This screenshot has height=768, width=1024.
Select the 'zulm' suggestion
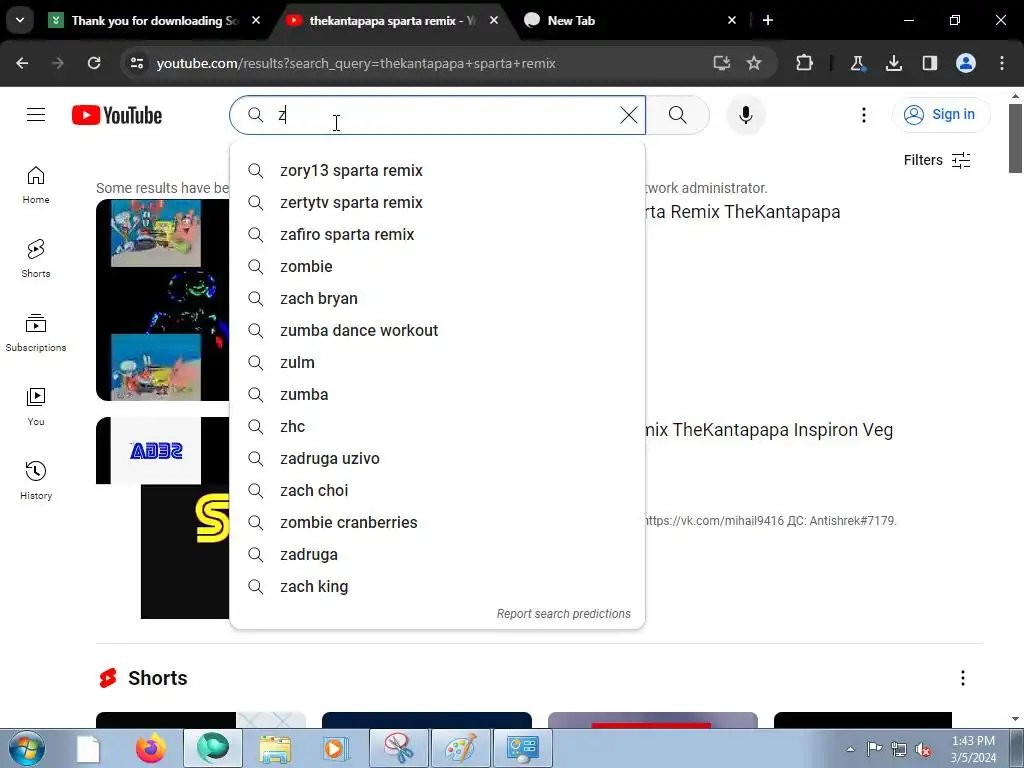437,362
